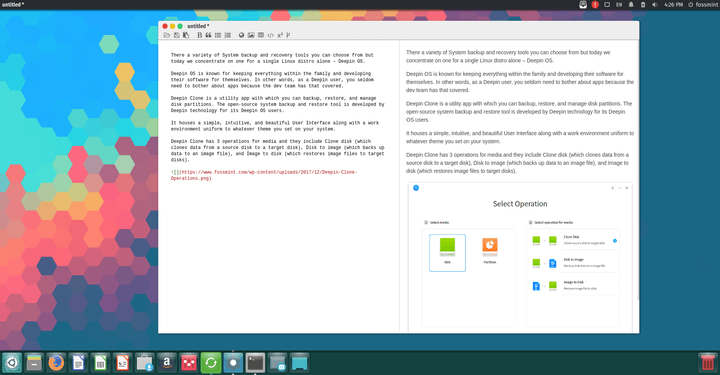The width and height of the screenshot is (720, 375).
Task: Click the red image markdown link in editor
Action: coord(264,175)
